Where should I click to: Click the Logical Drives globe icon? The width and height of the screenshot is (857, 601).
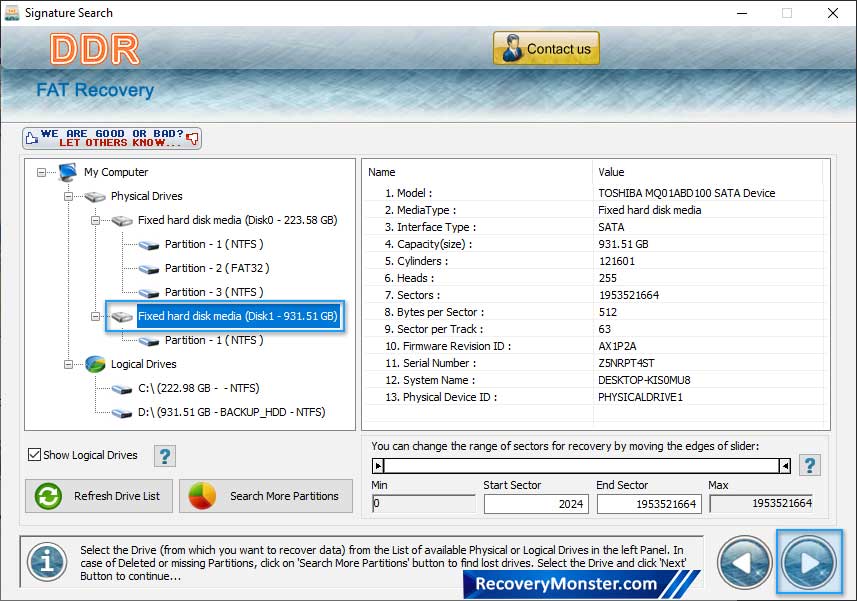[x=95, y=364]
